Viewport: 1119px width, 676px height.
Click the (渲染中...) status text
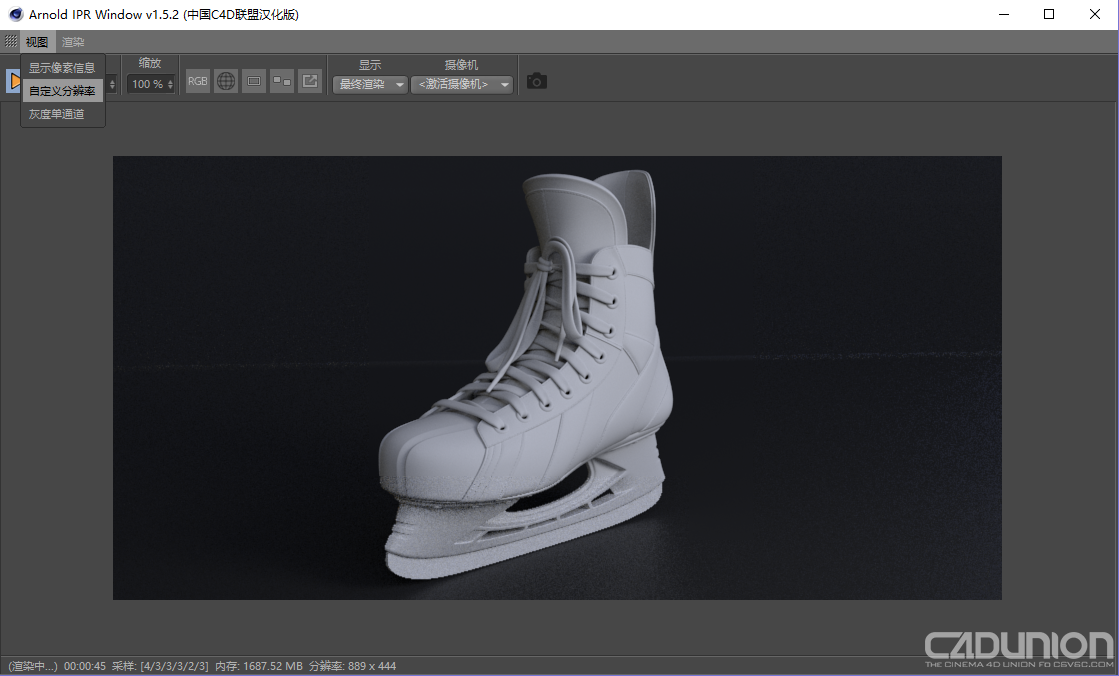[33, 666]
